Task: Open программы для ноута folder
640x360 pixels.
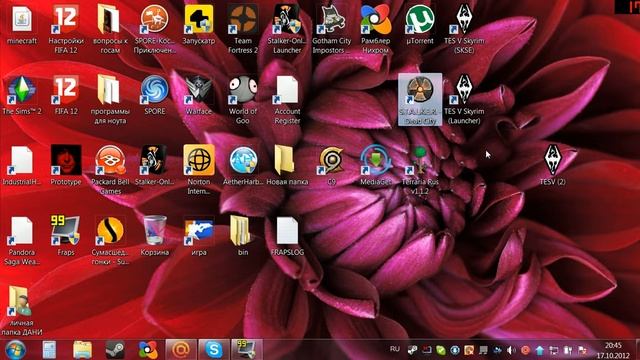Action: click(x=110, y=100)
